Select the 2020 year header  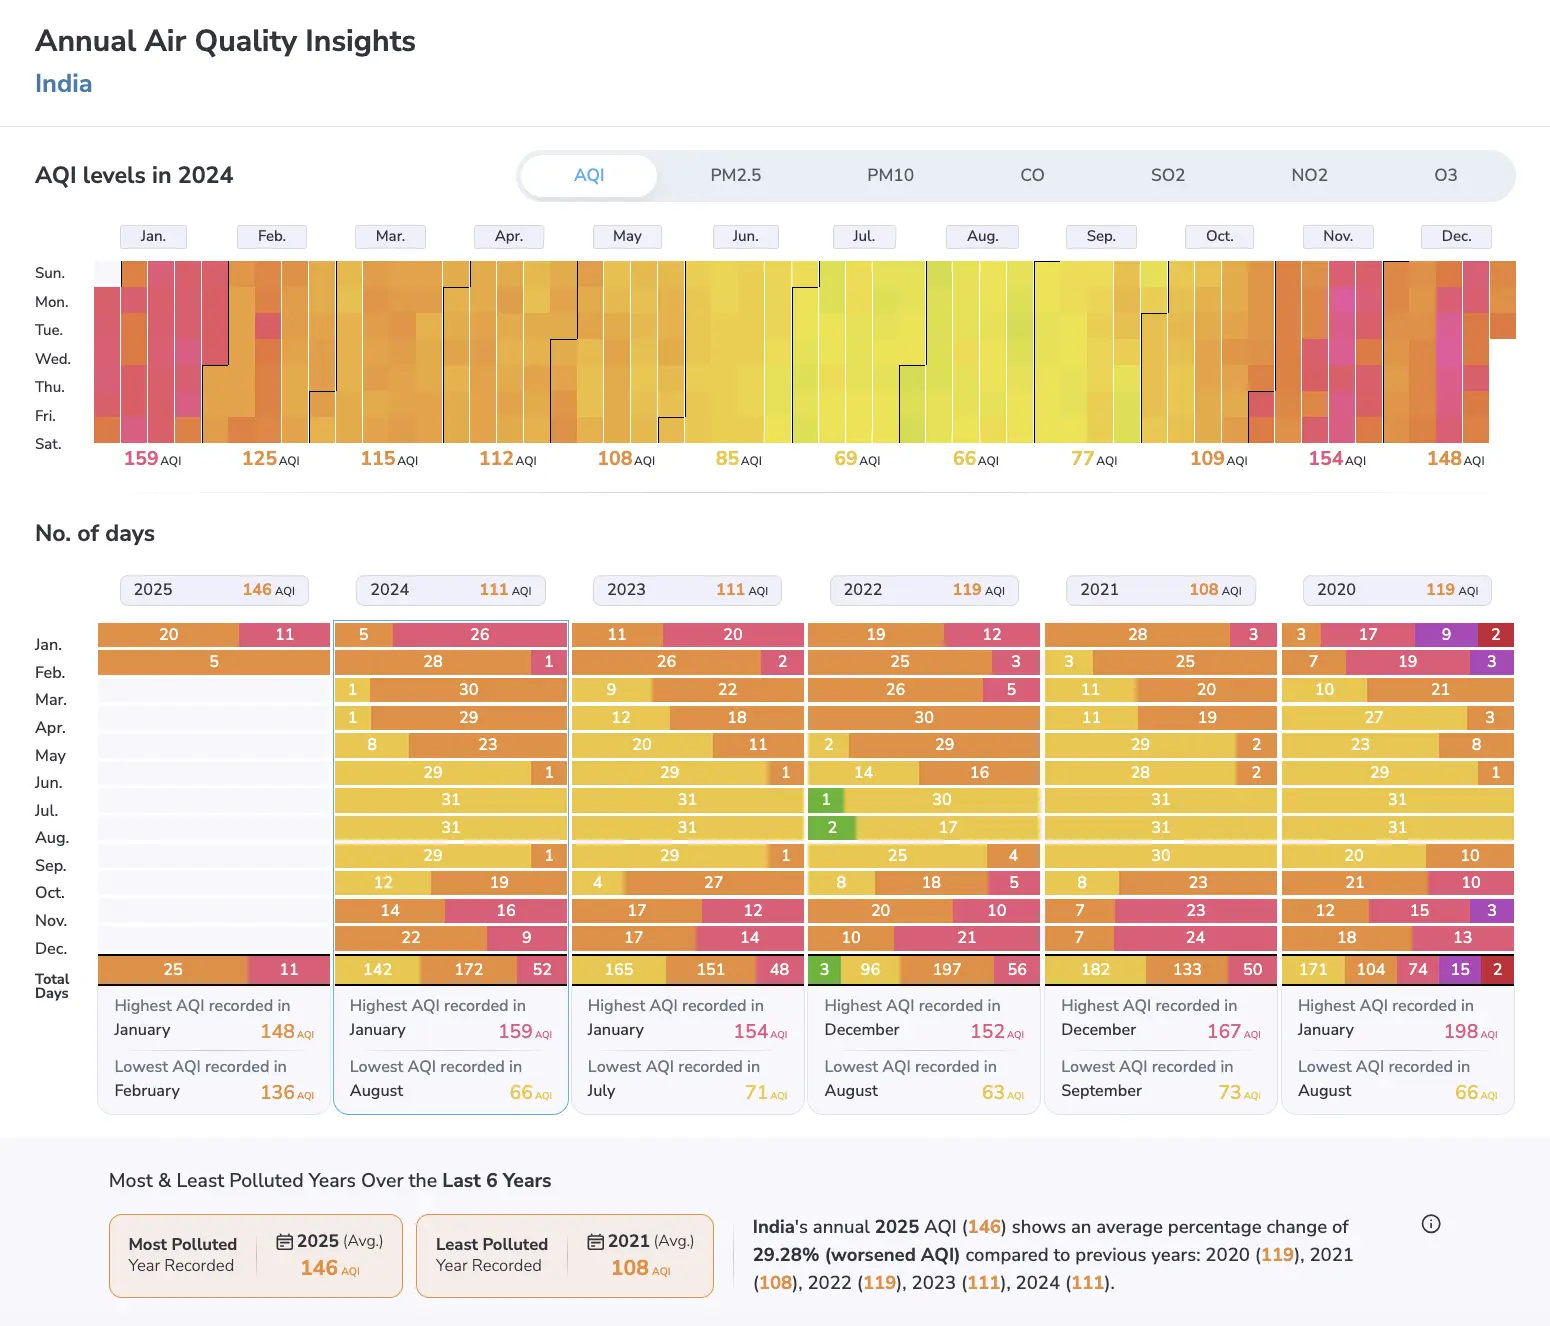[x=1397, y=590]
